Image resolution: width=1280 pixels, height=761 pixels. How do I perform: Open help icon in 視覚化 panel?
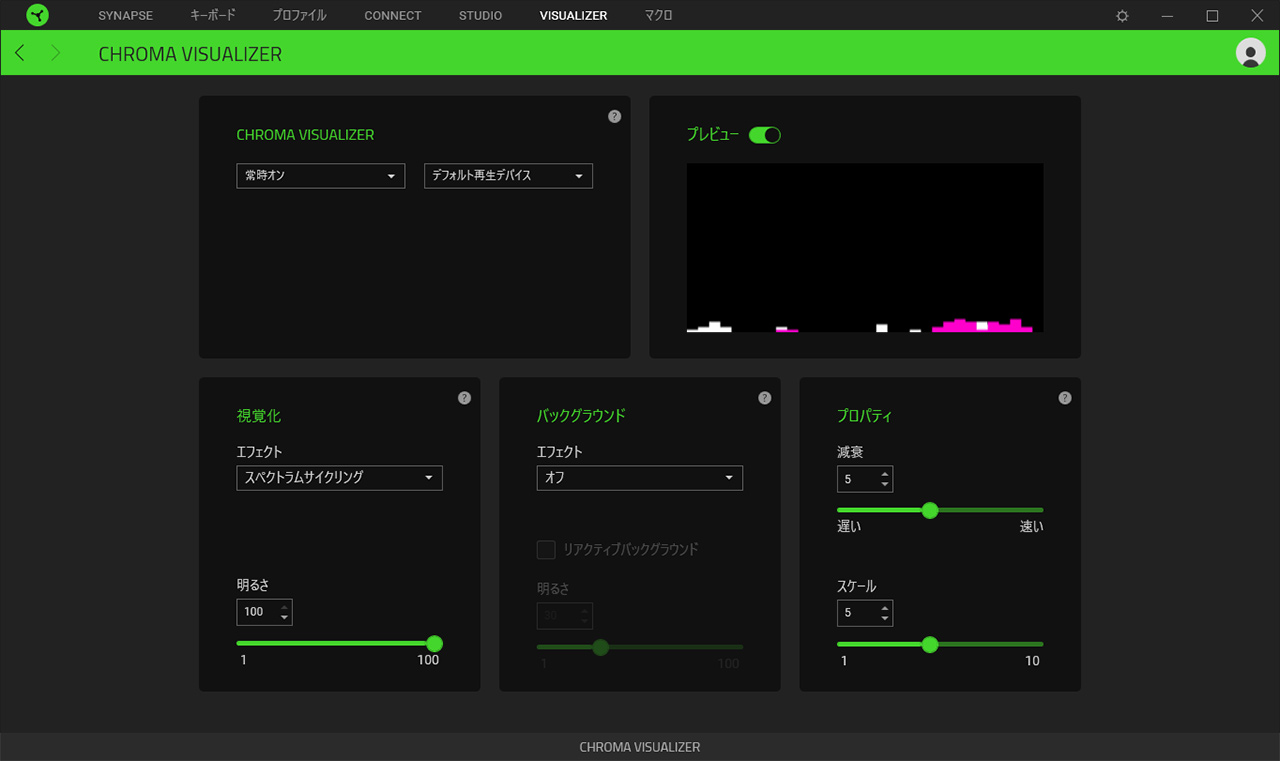pos(464,398)
